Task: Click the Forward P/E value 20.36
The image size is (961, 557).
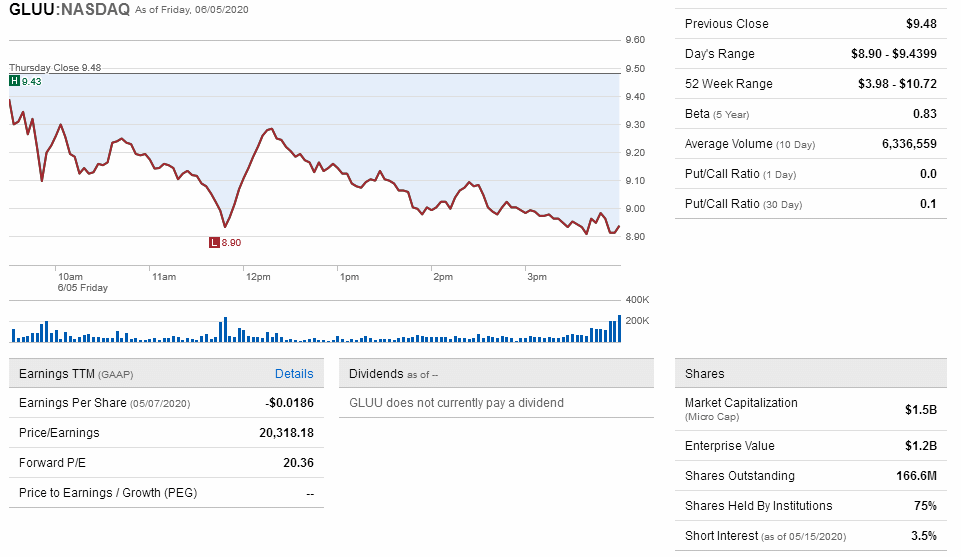Action: point(298,463)
